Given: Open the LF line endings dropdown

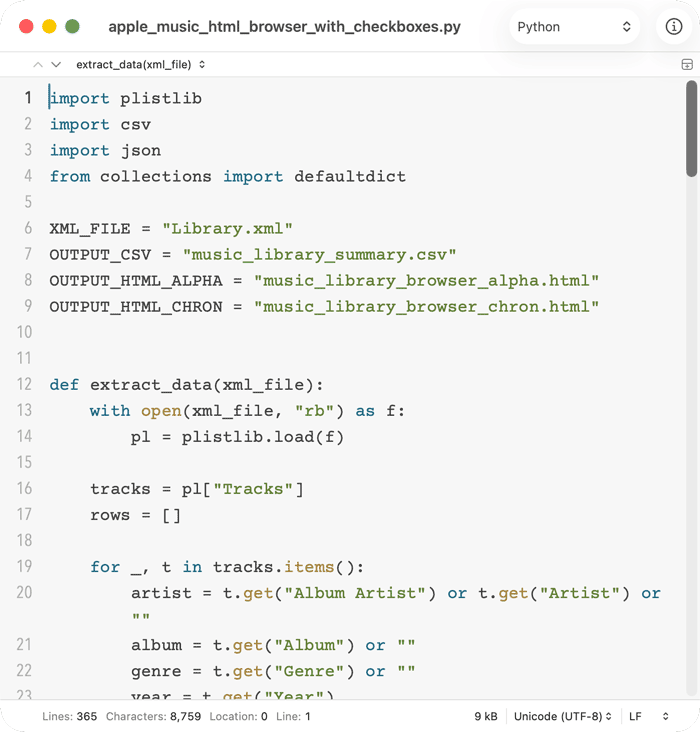Looking at the screenshot, I should [649, 716].
